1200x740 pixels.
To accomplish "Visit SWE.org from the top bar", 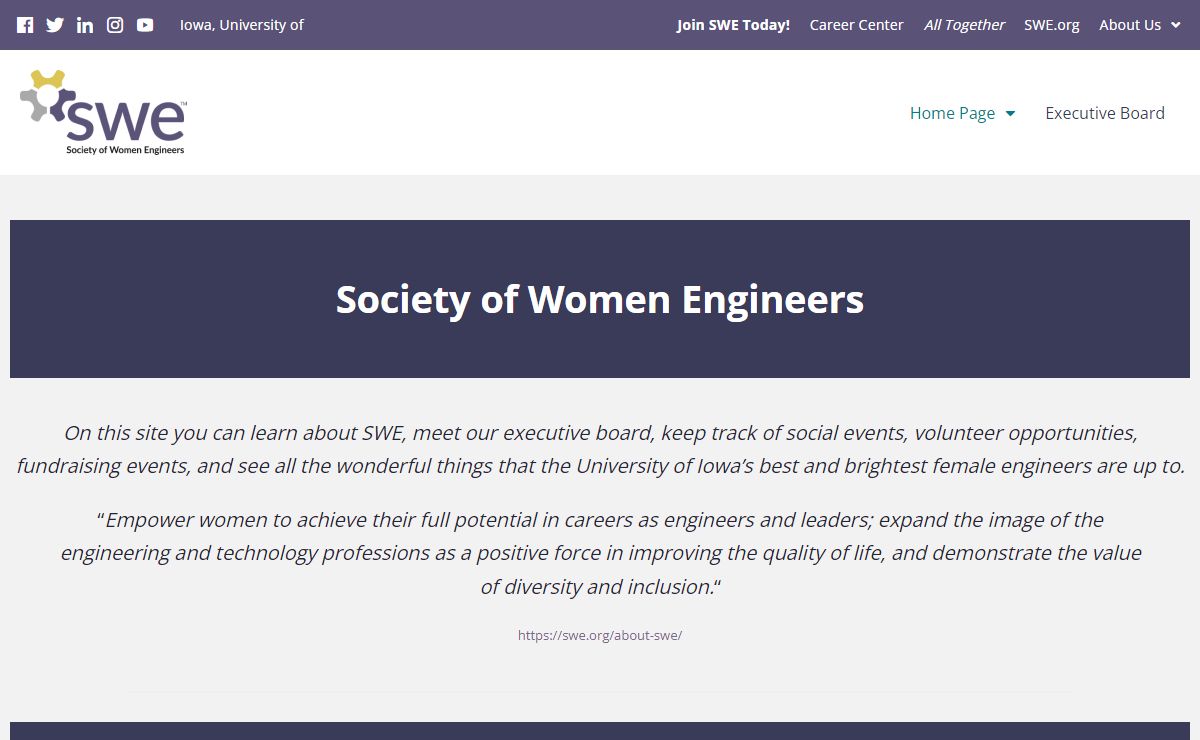I will tap(1052, 25).
